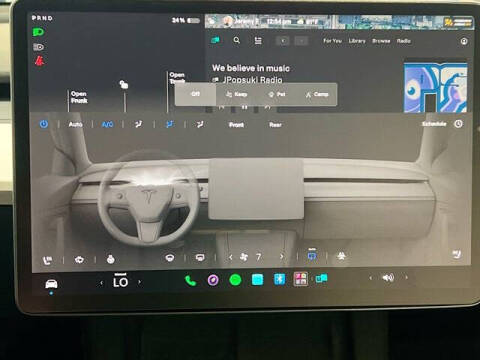The image size is (480, 360).
Task: Tap the driver seat heater icon
Action: tap(48, 260)
